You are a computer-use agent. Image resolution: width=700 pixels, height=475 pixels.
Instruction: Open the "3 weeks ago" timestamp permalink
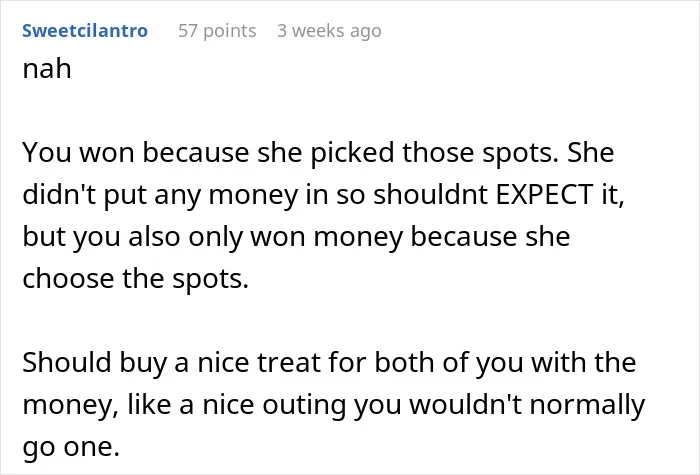tap(329, 31)
